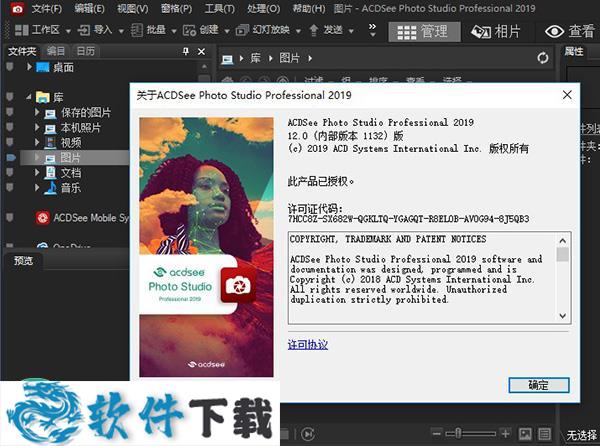
Task: Pin the folders pane
Action: click(x=186, y=51)
